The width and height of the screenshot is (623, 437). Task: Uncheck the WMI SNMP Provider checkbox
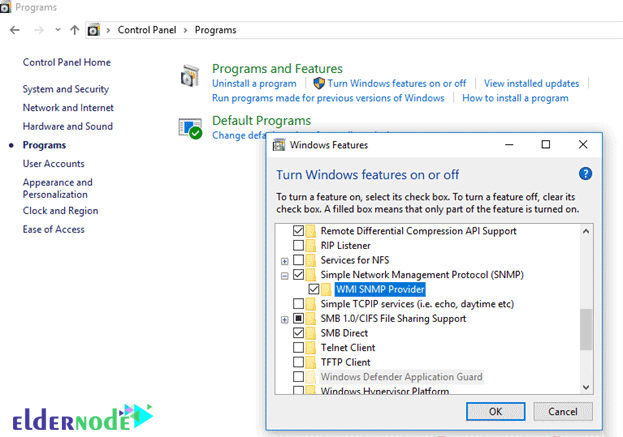[314, 289]
